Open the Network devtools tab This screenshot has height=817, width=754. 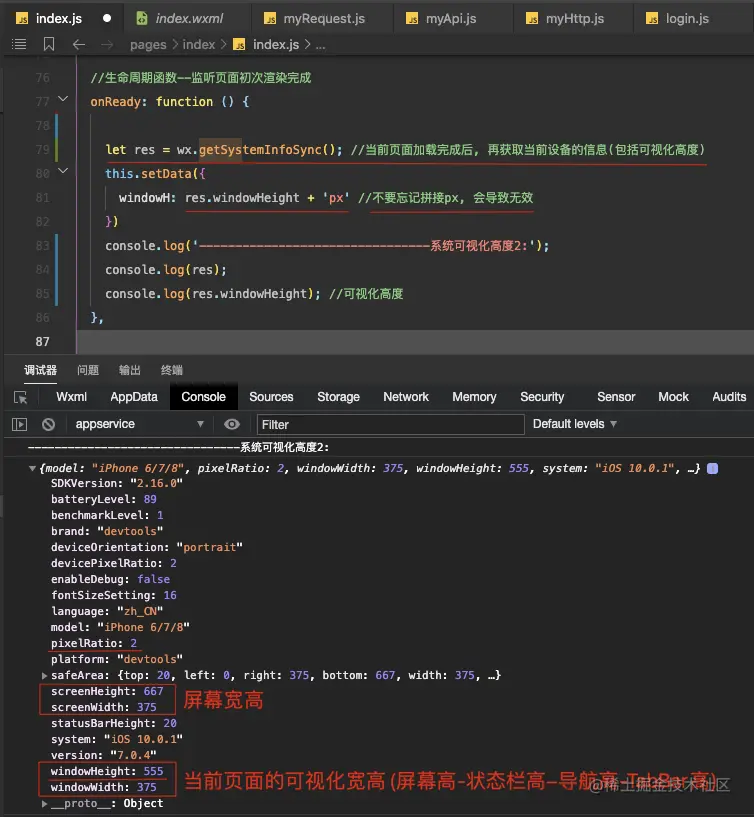click(x=406, y=397)
